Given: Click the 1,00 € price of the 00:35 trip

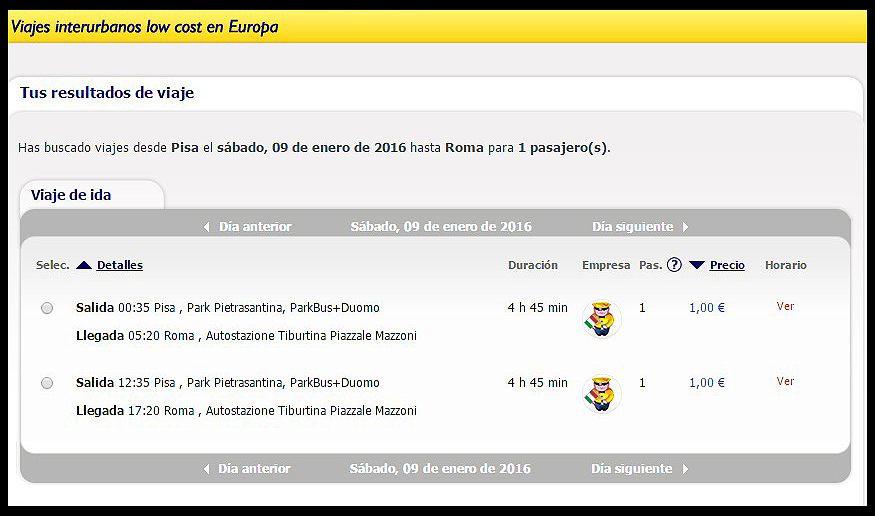Looking at the screenshot, I should (x=707, y=308).
